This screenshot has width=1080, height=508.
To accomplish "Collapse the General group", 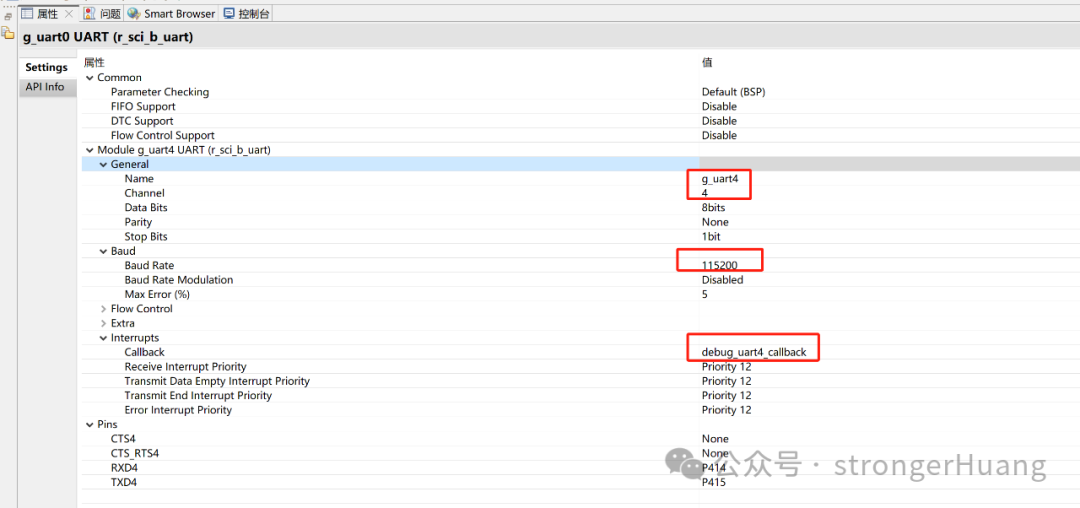I will 103,165.
